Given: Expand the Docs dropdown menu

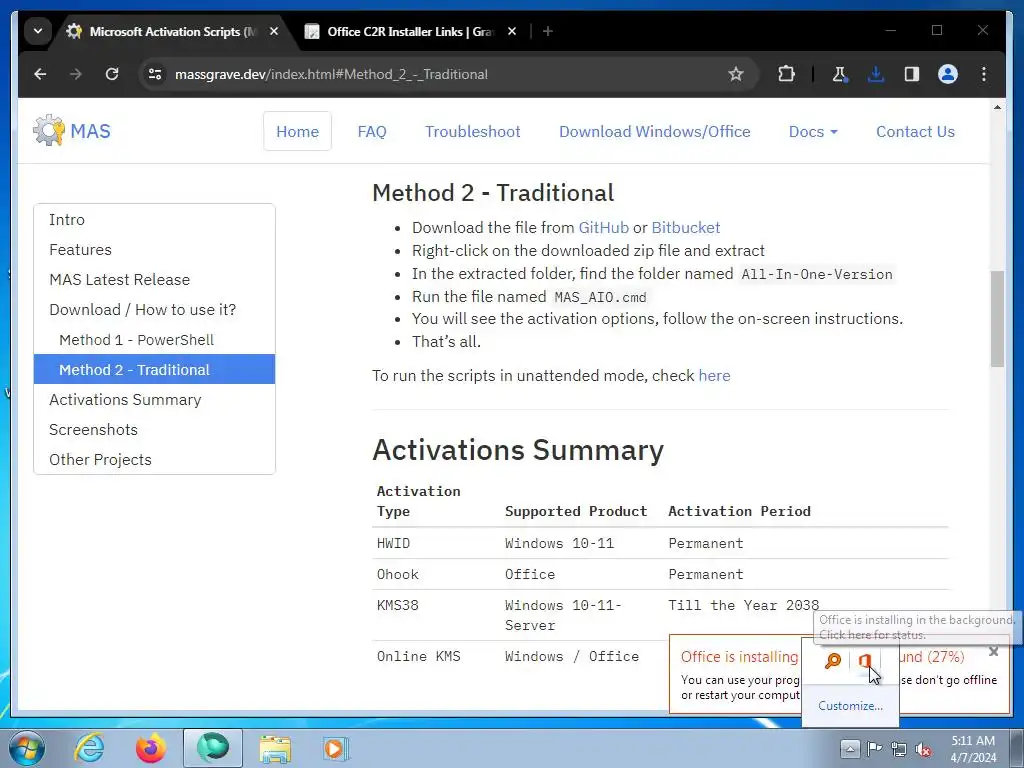Looking at the screenshot, I should coord(813,131).
